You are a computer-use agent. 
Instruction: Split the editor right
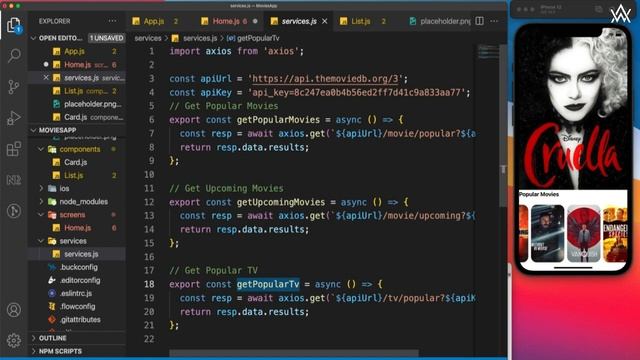[x=480, y=21]
